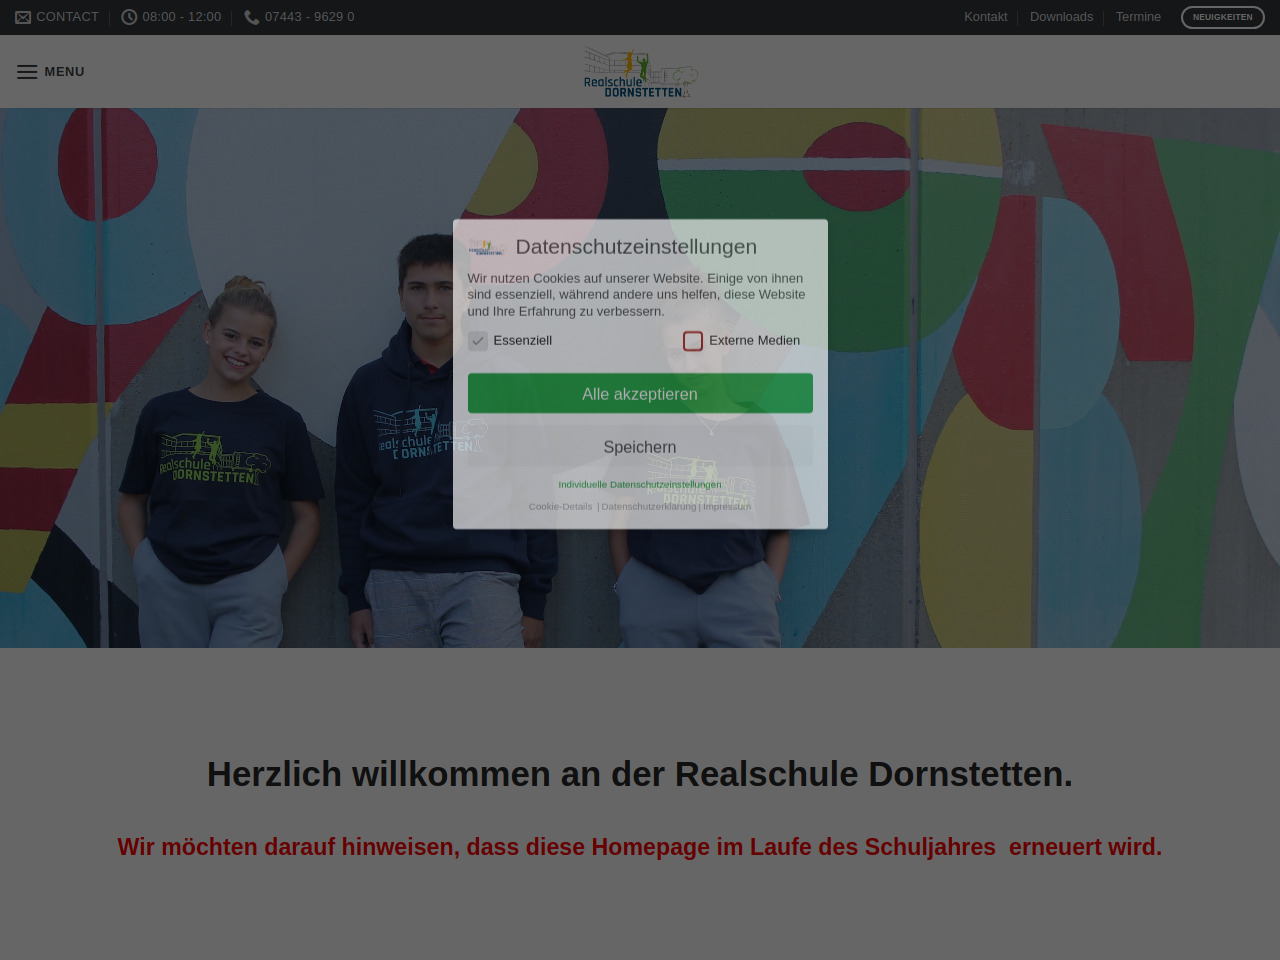Click the clock icon for opening hours
This screenshot has width=1280, height=960.
(129, 17)
